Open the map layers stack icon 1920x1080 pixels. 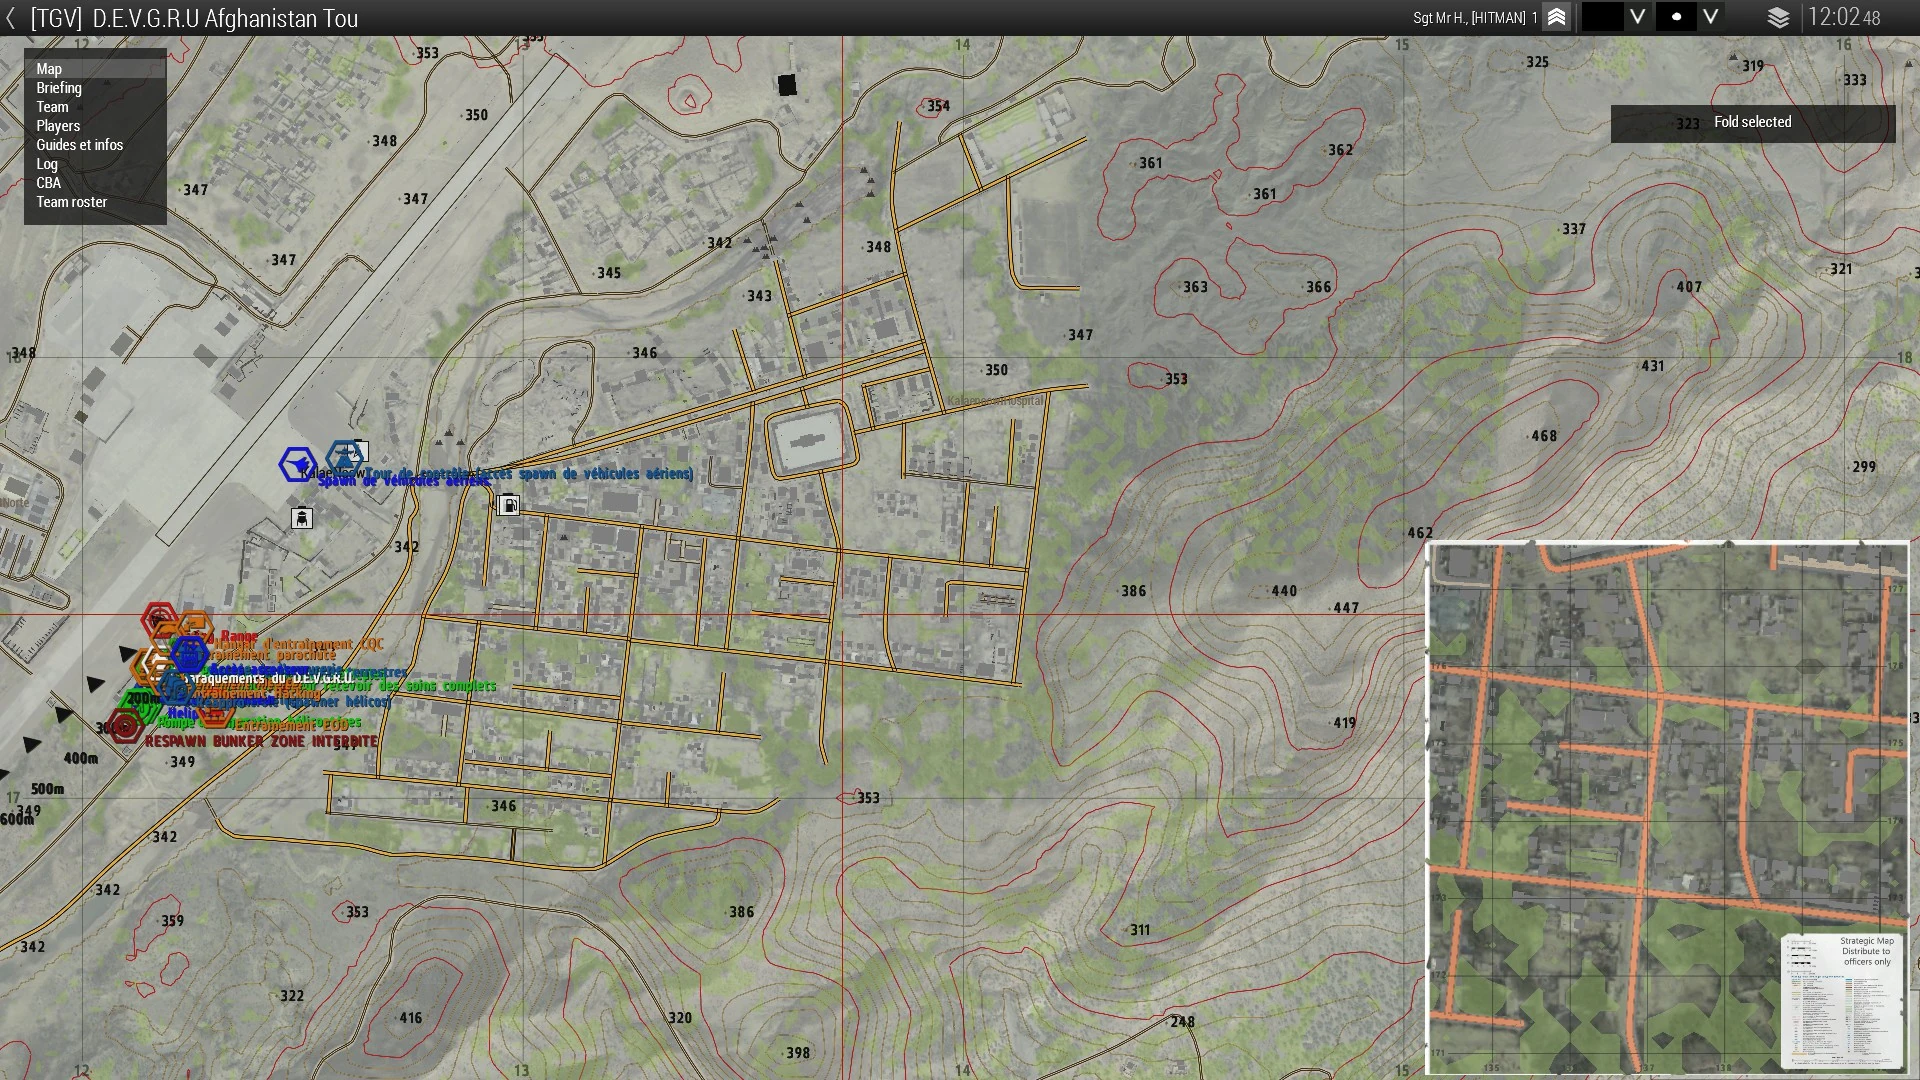coord(1778,18)
